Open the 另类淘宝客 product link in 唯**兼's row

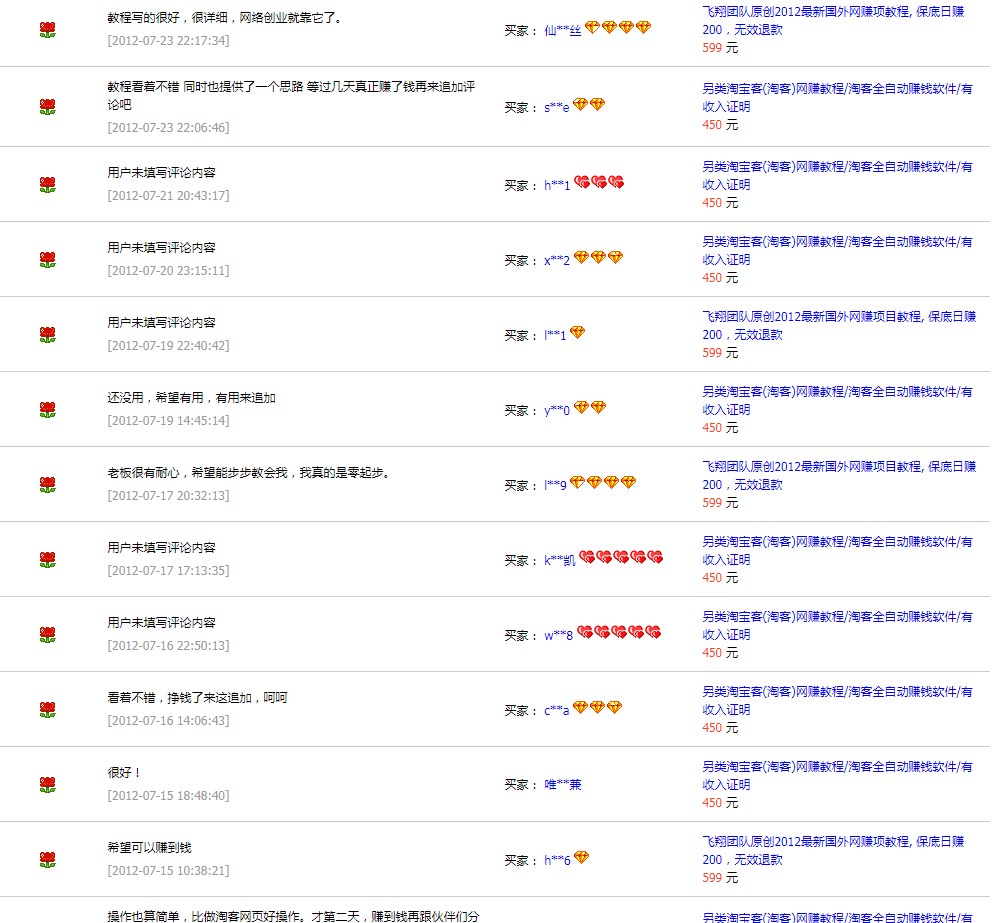tap(836, 775)
